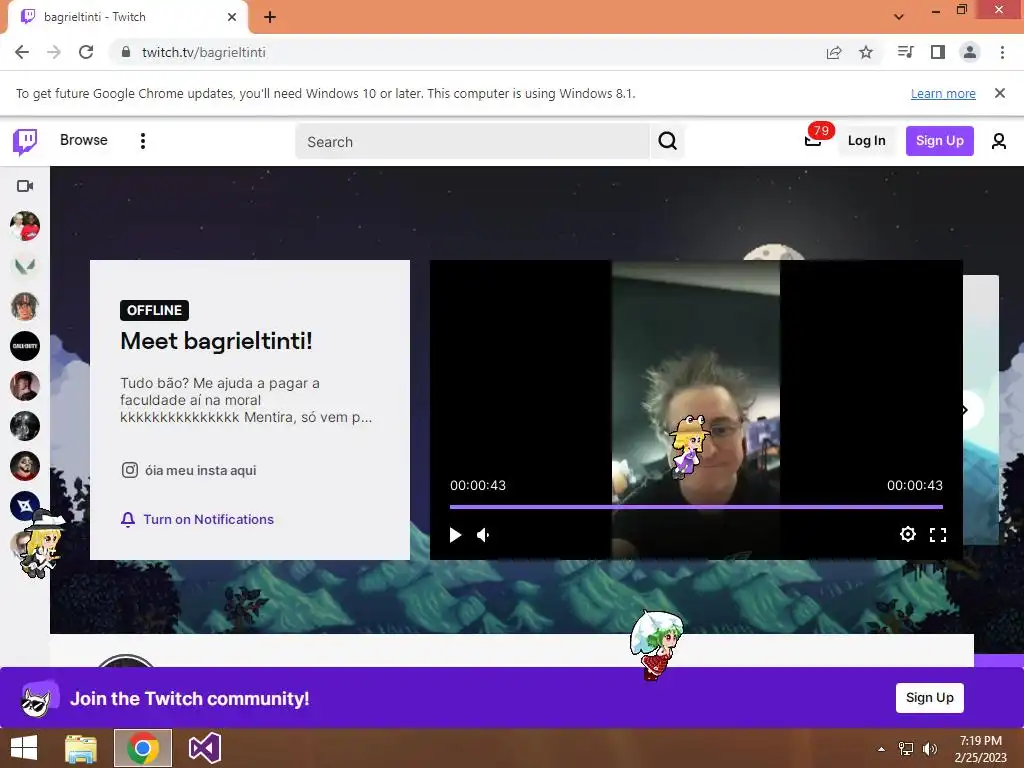Open the Windows Start button
1024x768 pixels.
coord(24,748)
